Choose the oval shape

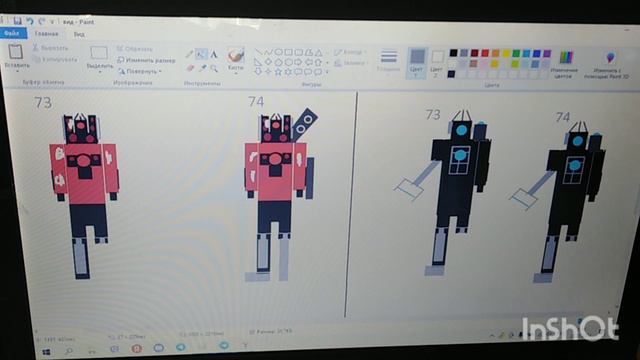click(278, 52)
